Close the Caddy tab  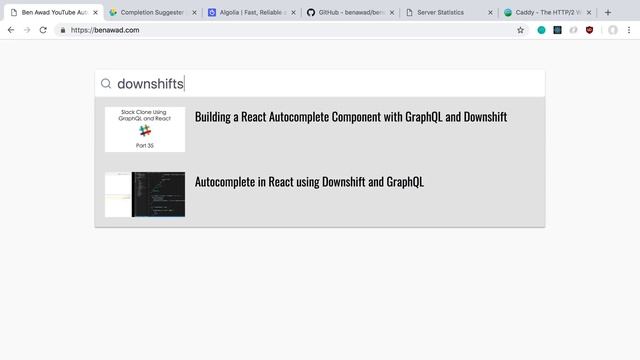[x=589, y=13]
